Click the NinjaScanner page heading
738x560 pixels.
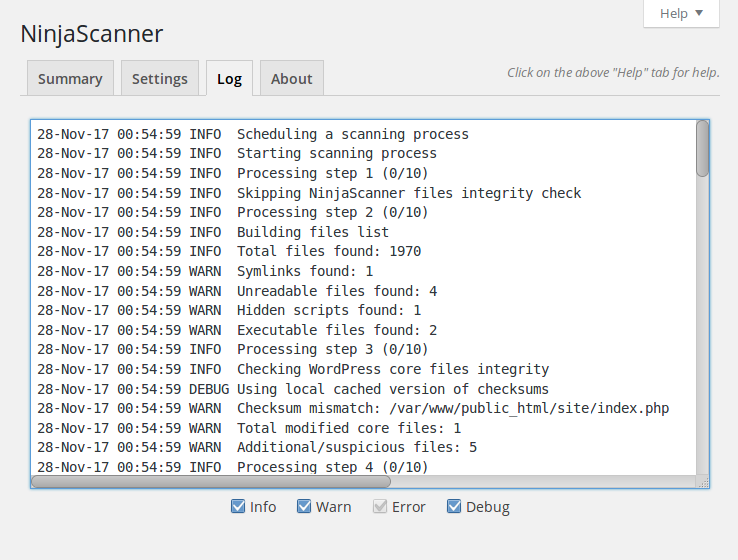[92, 34]
